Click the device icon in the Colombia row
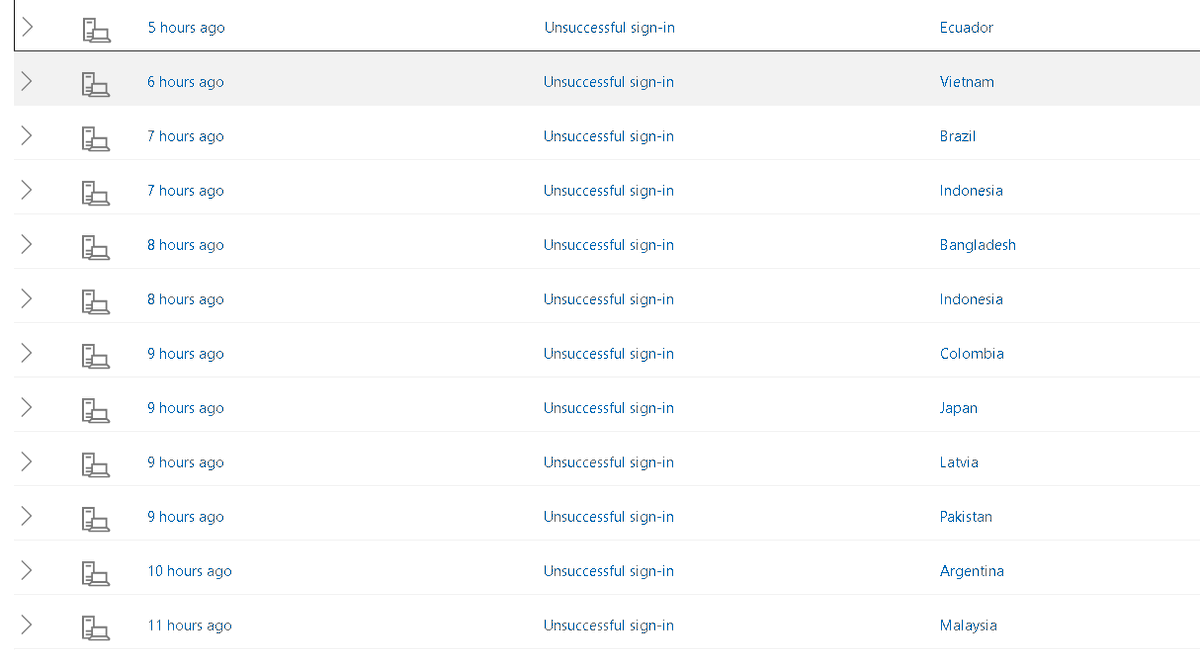This screenshot has width=1200, height=669. [95, 355]
